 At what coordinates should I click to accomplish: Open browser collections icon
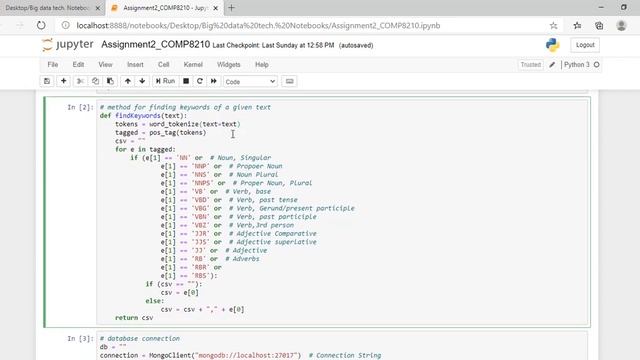(x=599, y=25)
